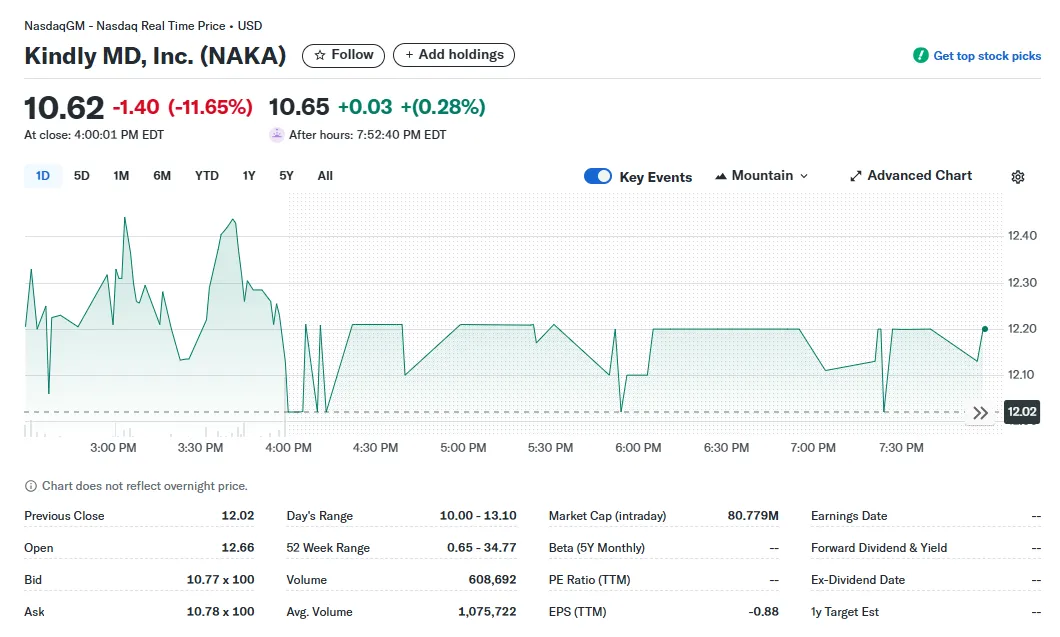Toggle the Key Events switch off

pos(598,176)
